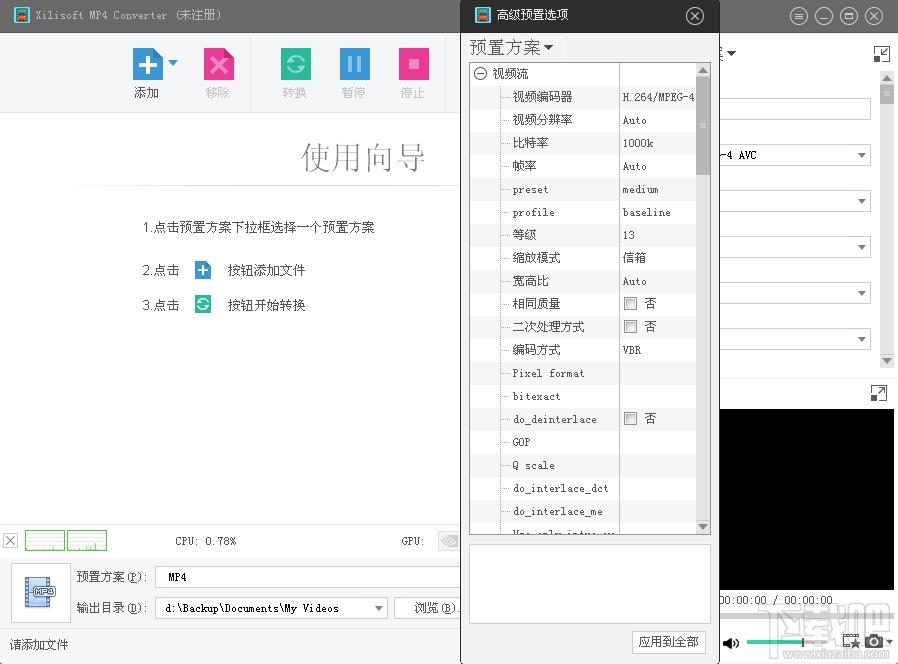The image size is (898, 664).
Task: Click the 预置方案 MP4 field
Action: pos(308,577)
